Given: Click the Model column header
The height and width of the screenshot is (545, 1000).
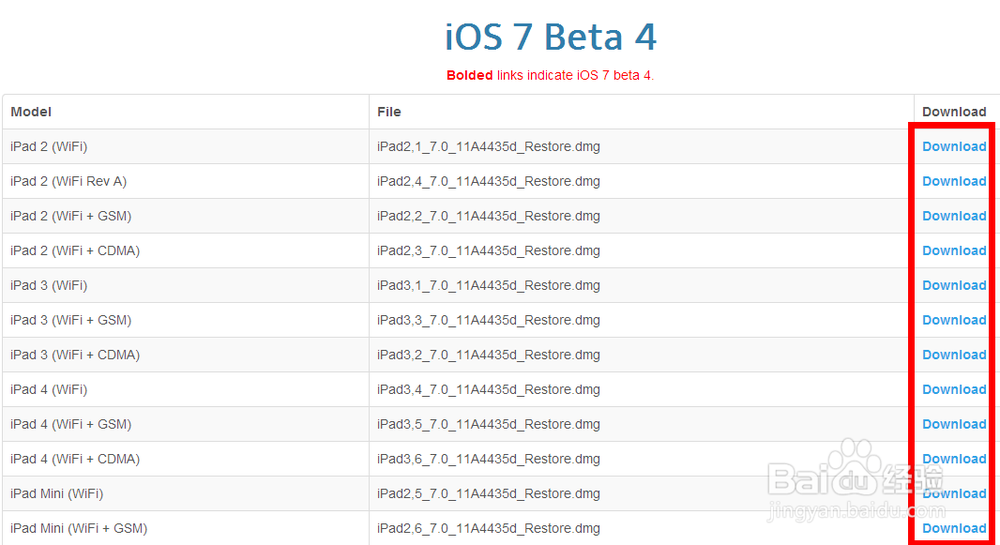Looking at the screenshot, I should pos(31,112).
